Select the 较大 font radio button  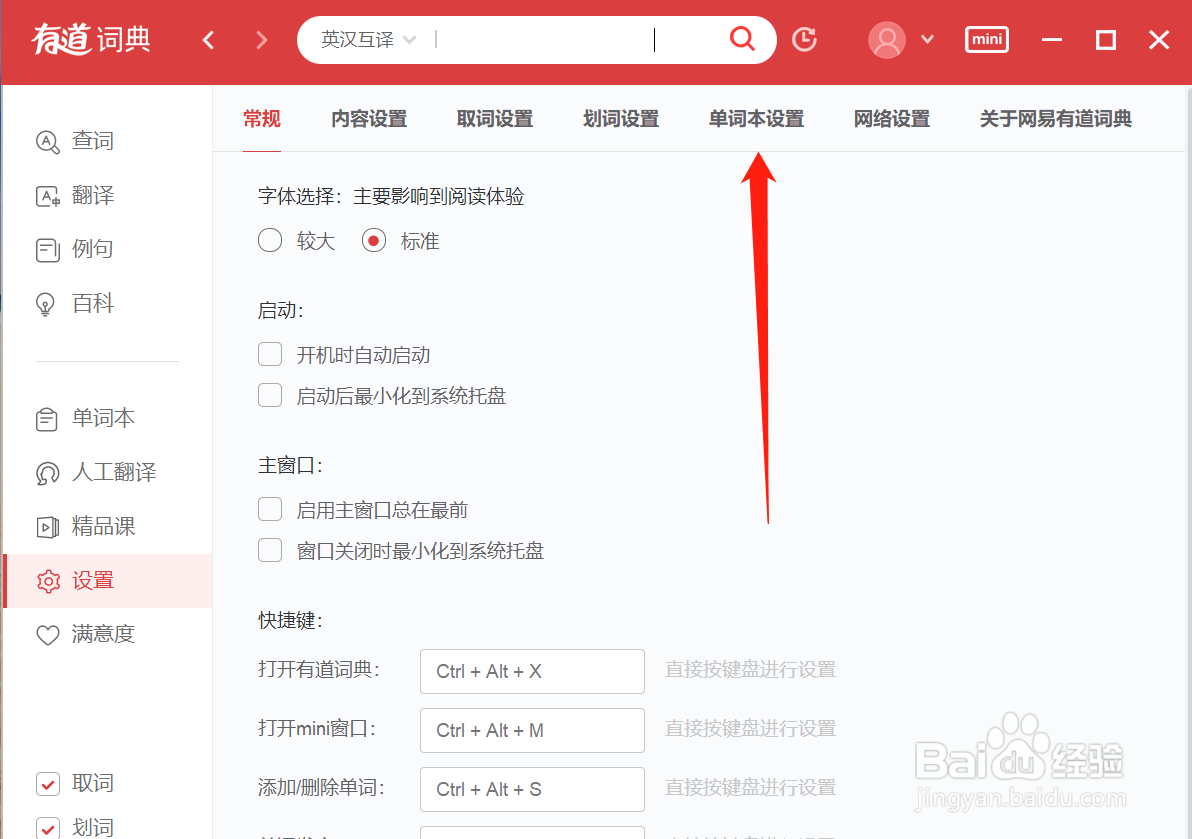[270, 241]
